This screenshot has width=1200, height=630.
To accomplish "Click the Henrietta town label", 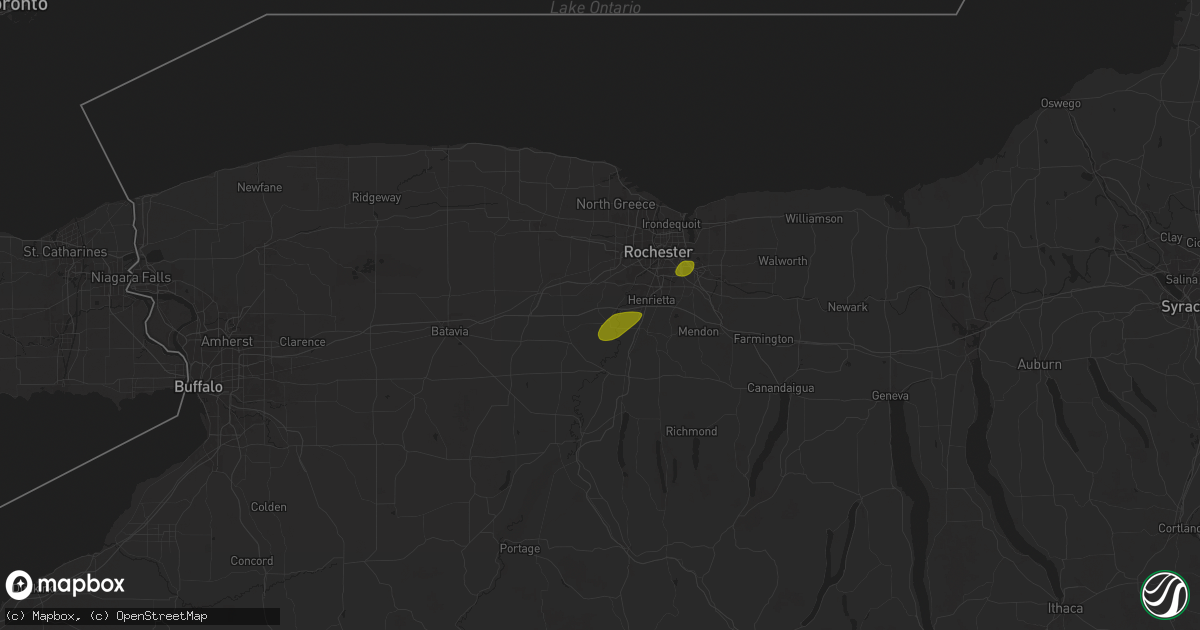I will click(x=652, y=300).
